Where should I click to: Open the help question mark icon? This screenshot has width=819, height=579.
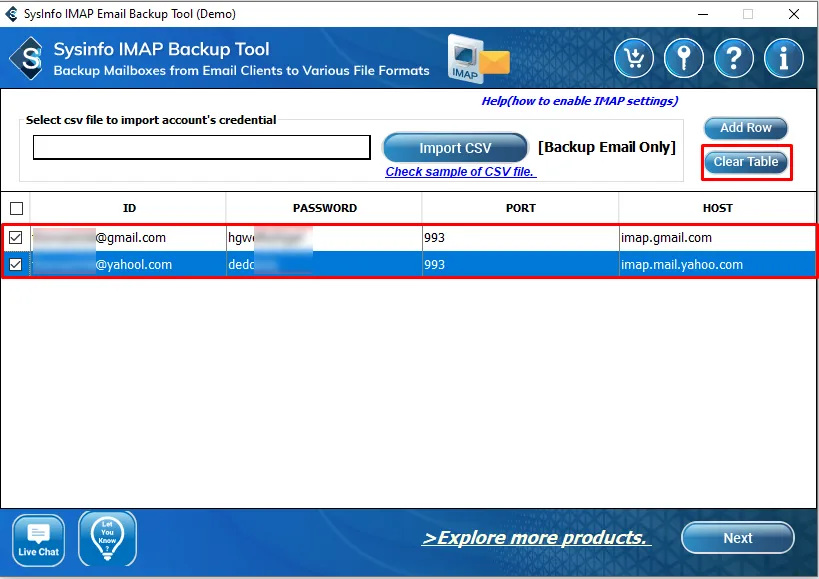734,58
